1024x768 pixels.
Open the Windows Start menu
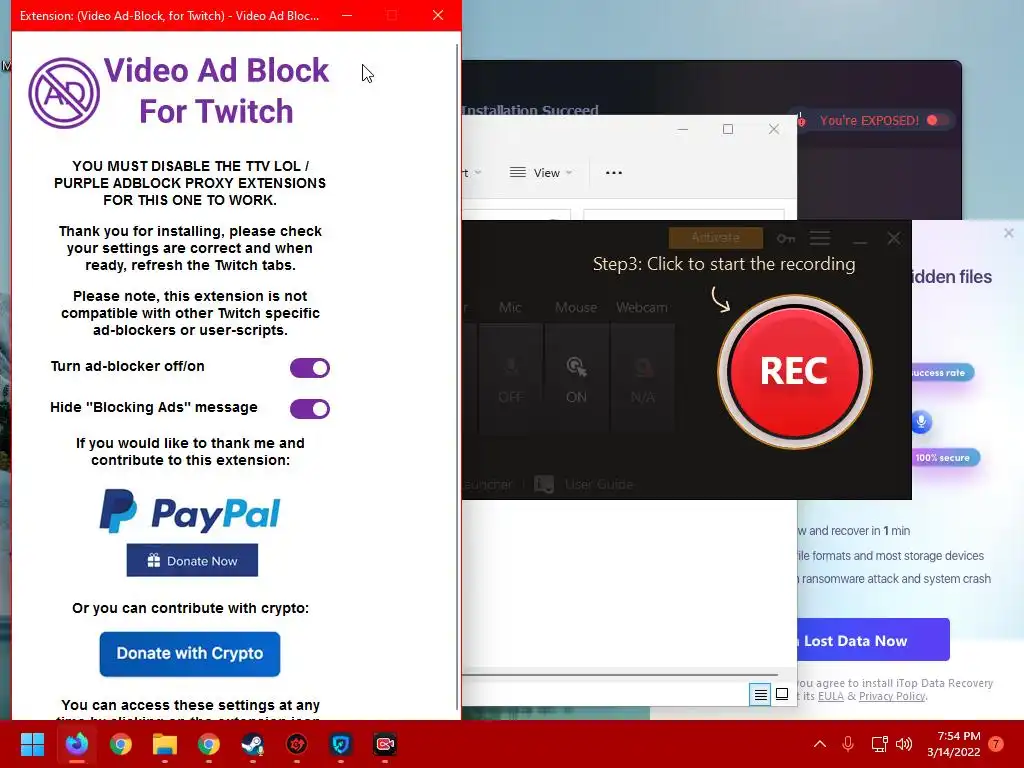coord(32,744)
